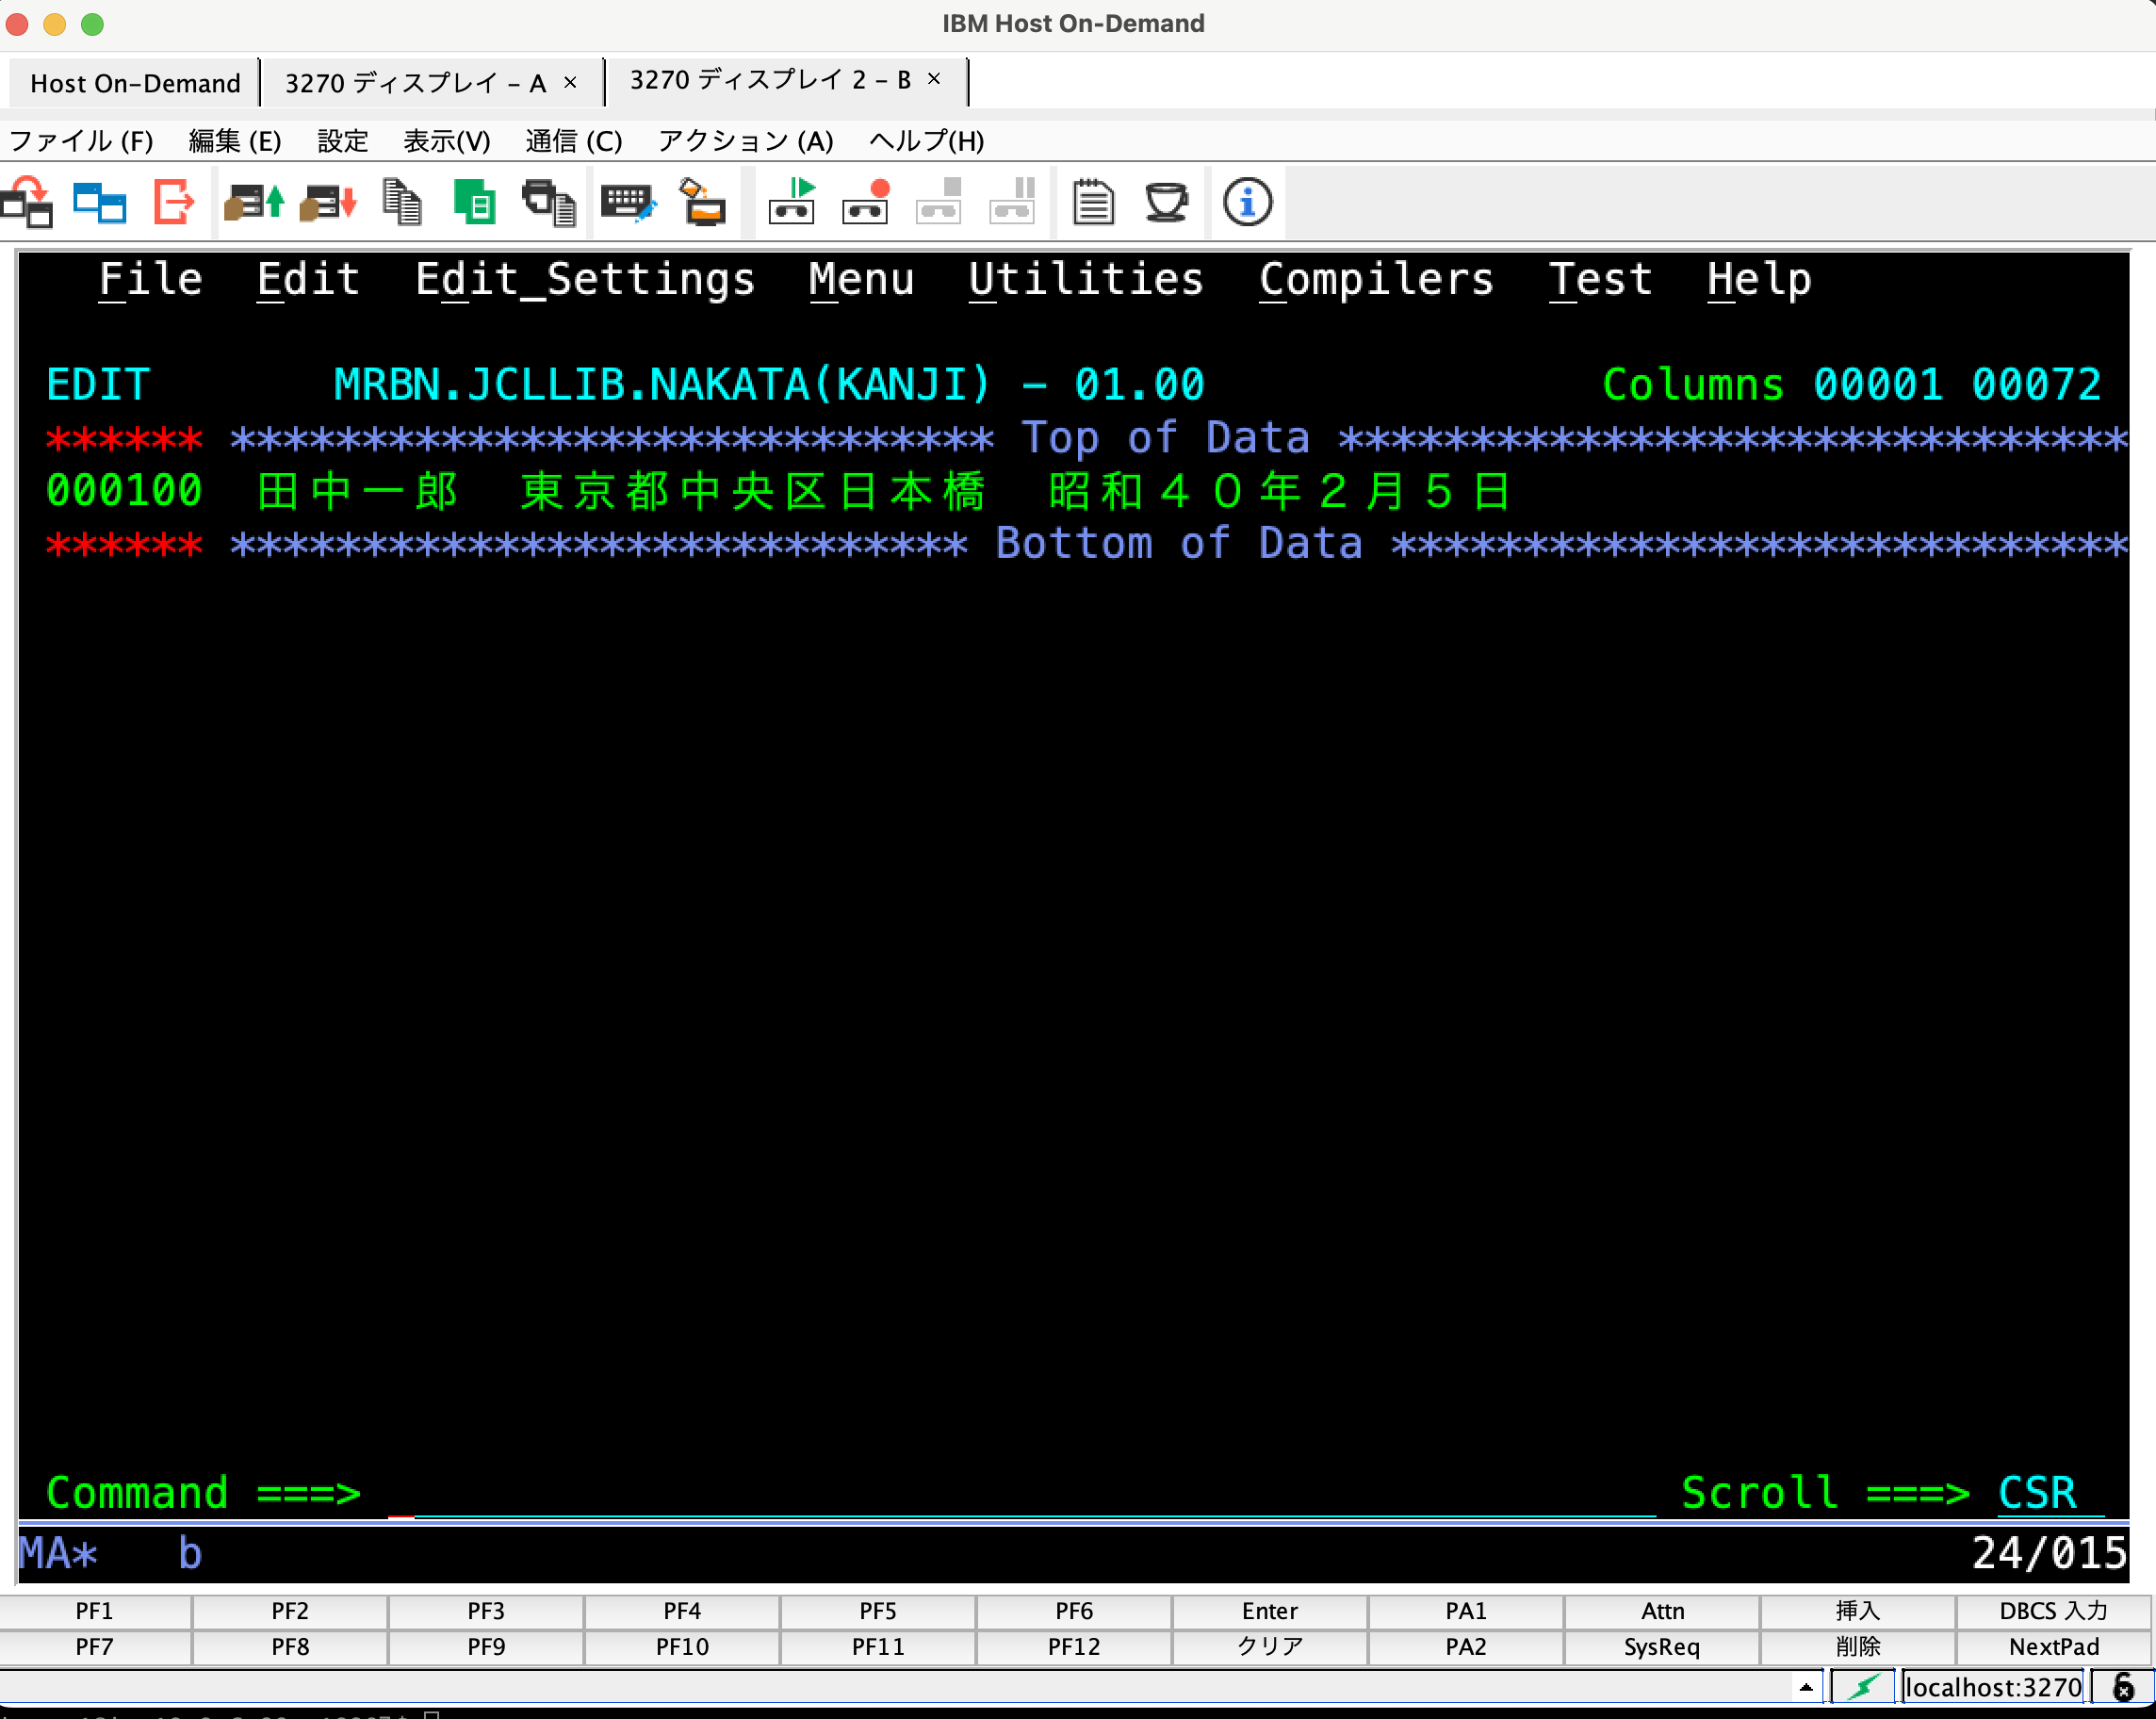
Task: Click the Java coffee cup icon
Action: click(1167, 203)
